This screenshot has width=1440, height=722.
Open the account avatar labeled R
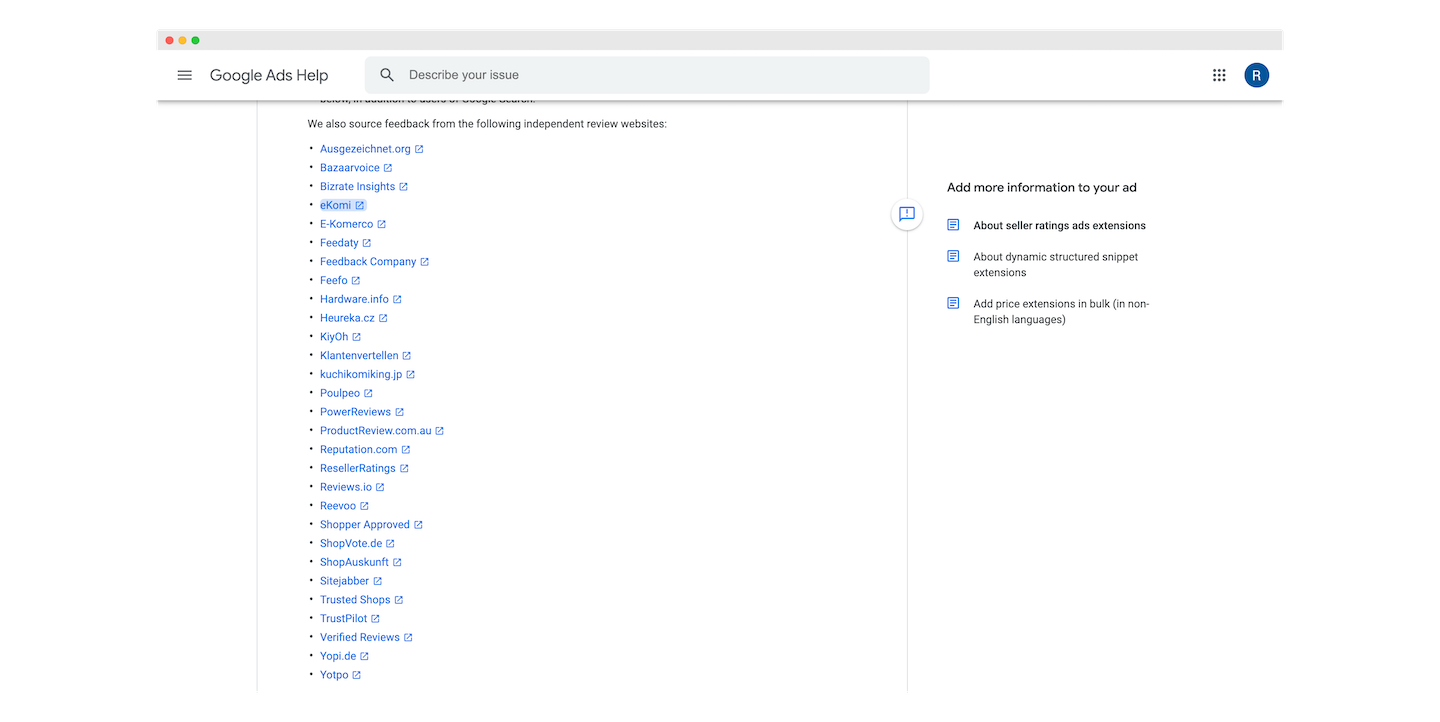tap(1256, 75)
